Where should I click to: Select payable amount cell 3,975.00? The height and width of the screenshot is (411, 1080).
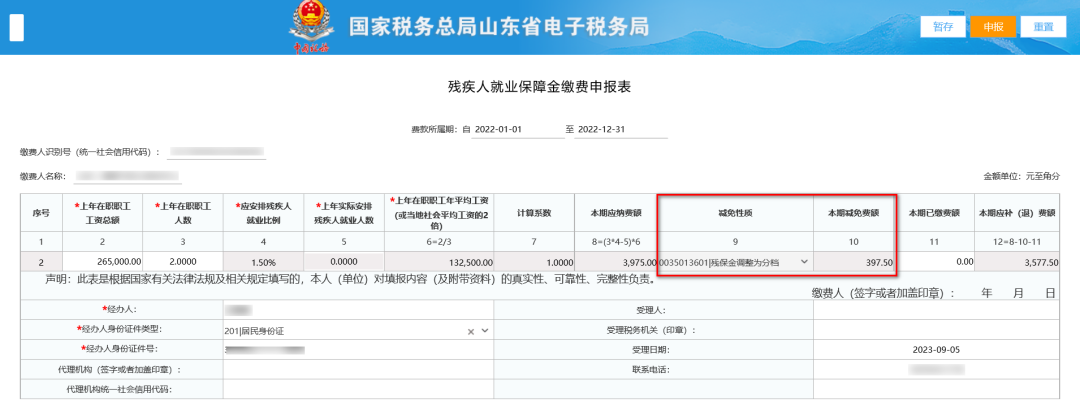pyautogui.click(x=616, y=262)
